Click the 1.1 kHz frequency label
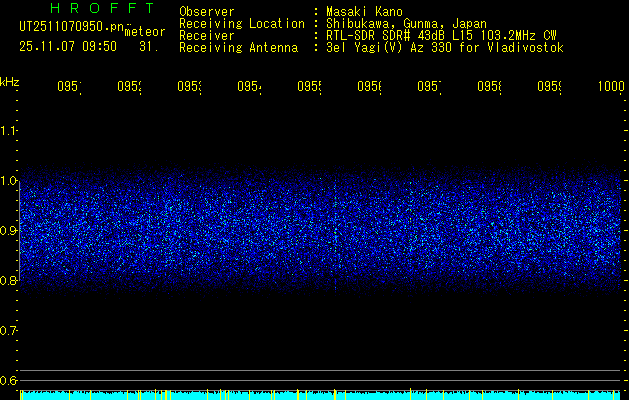629x400 pixels. (8, 130)
